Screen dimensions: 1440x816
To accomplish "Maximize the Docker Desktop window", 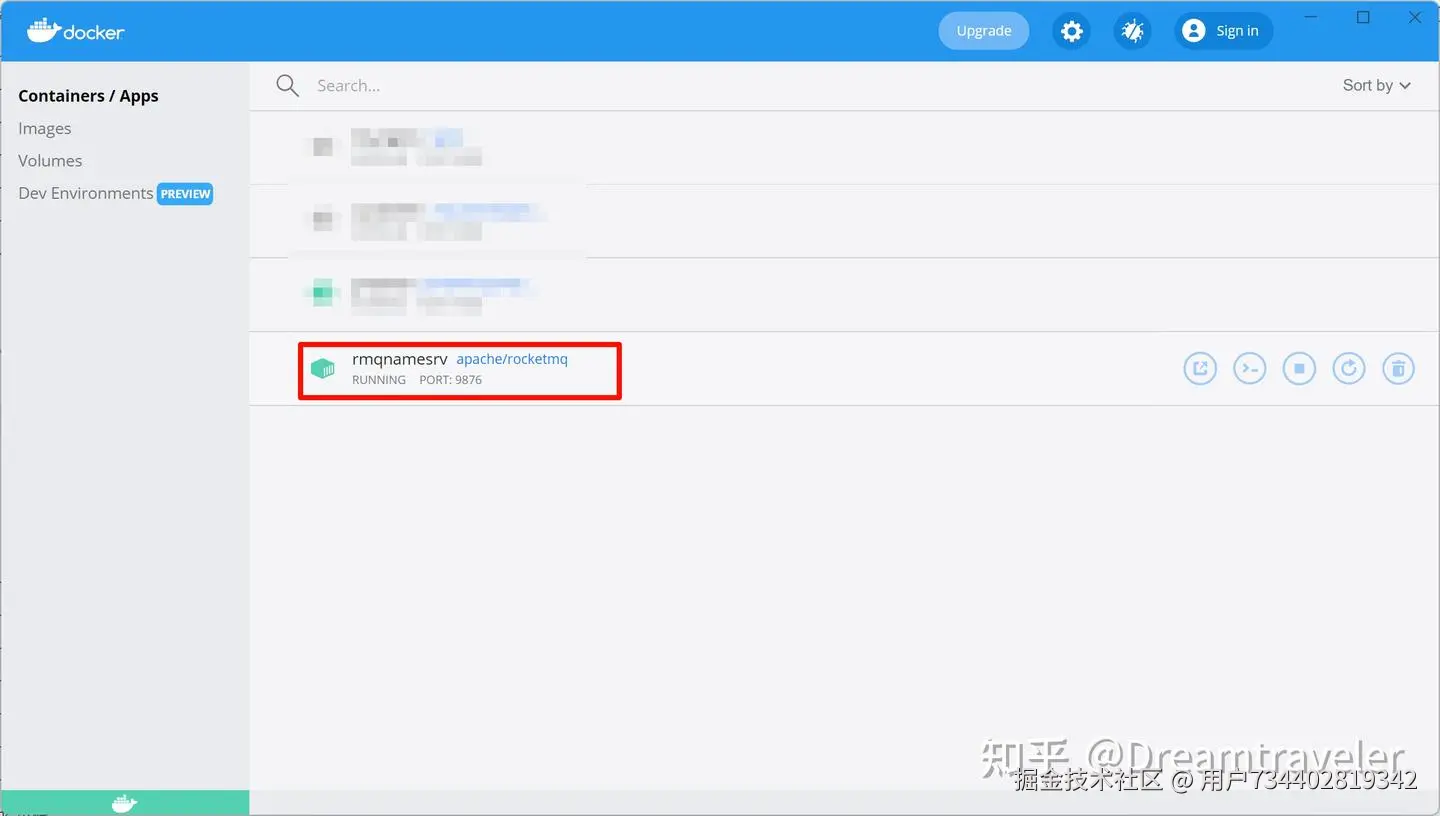I will pos(1363,17).
